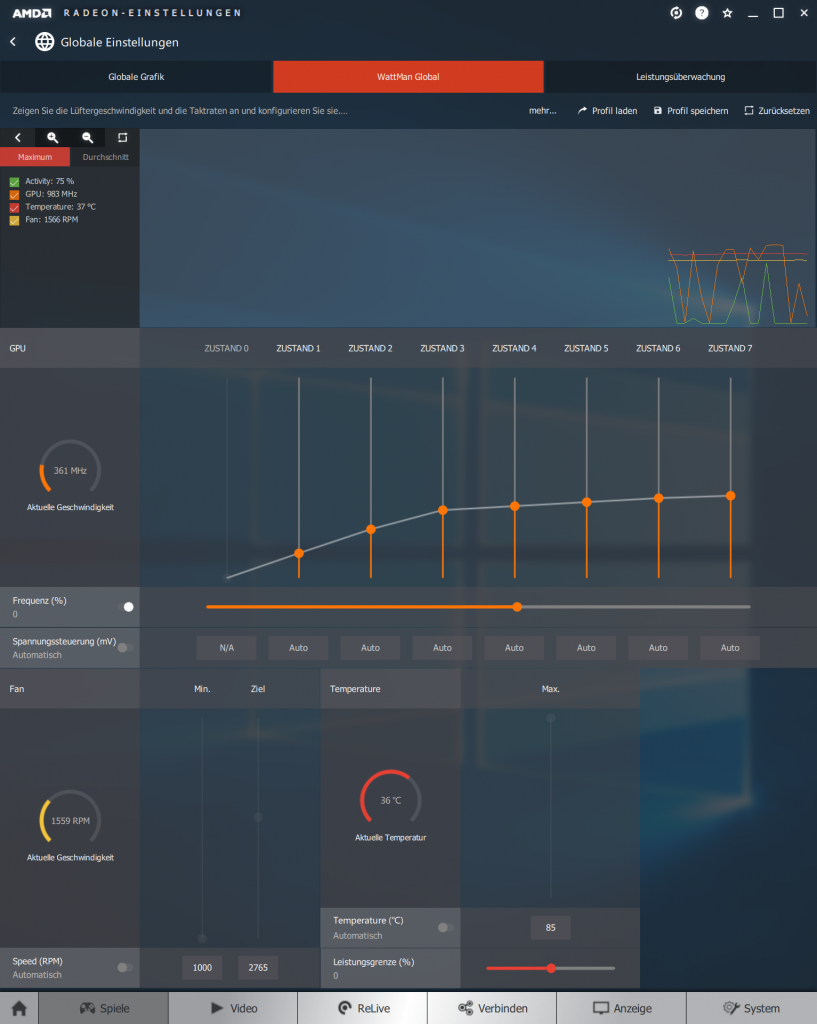Select the Durchschnitt graph tab
Image resolution: width=817 pixels, height=1024 pixels.
[x=105, y=157]
